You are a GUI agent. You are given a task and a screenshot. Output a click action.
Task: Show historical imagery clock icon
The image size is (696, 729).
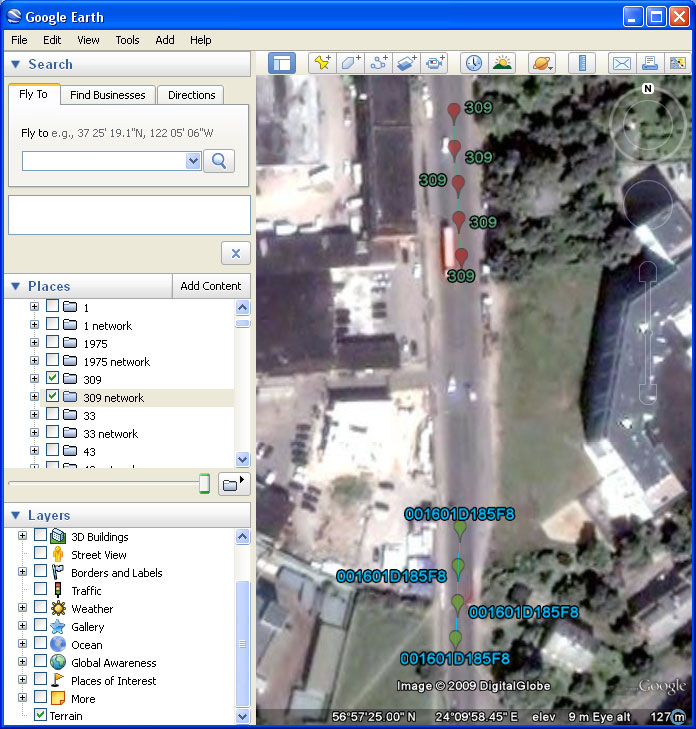point(474,63)
